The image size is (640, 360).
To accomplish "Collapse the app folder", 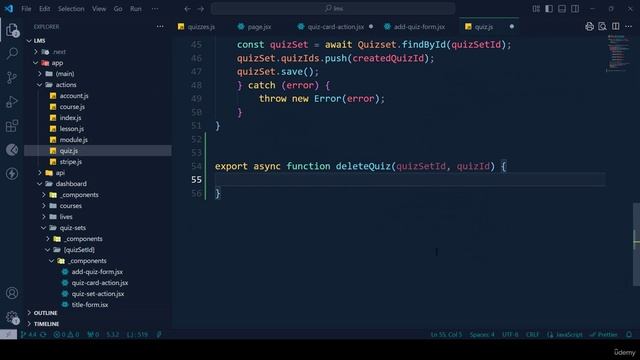I will [x=57, y=63].
